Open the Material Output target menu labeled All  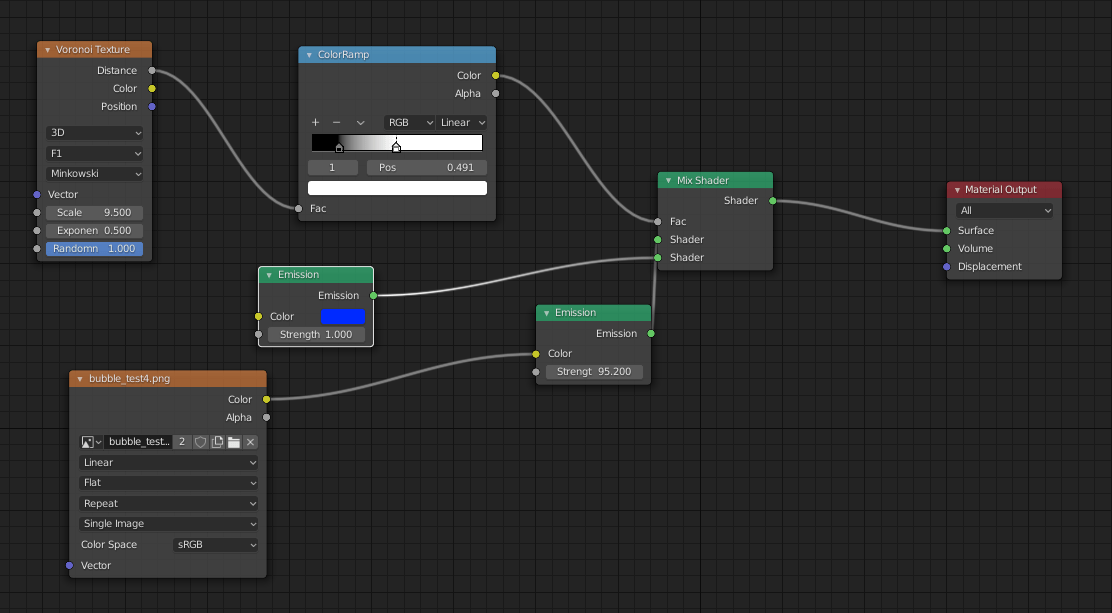point(1004,210)
